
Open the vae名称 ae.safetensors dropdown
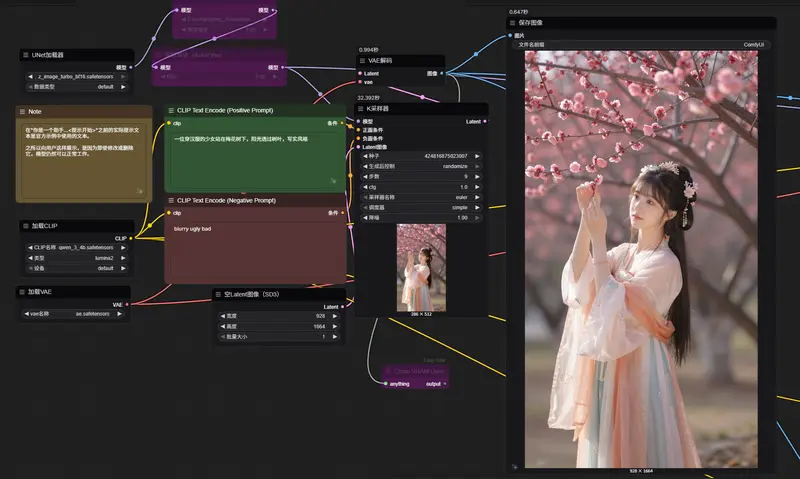coord(73,314)
